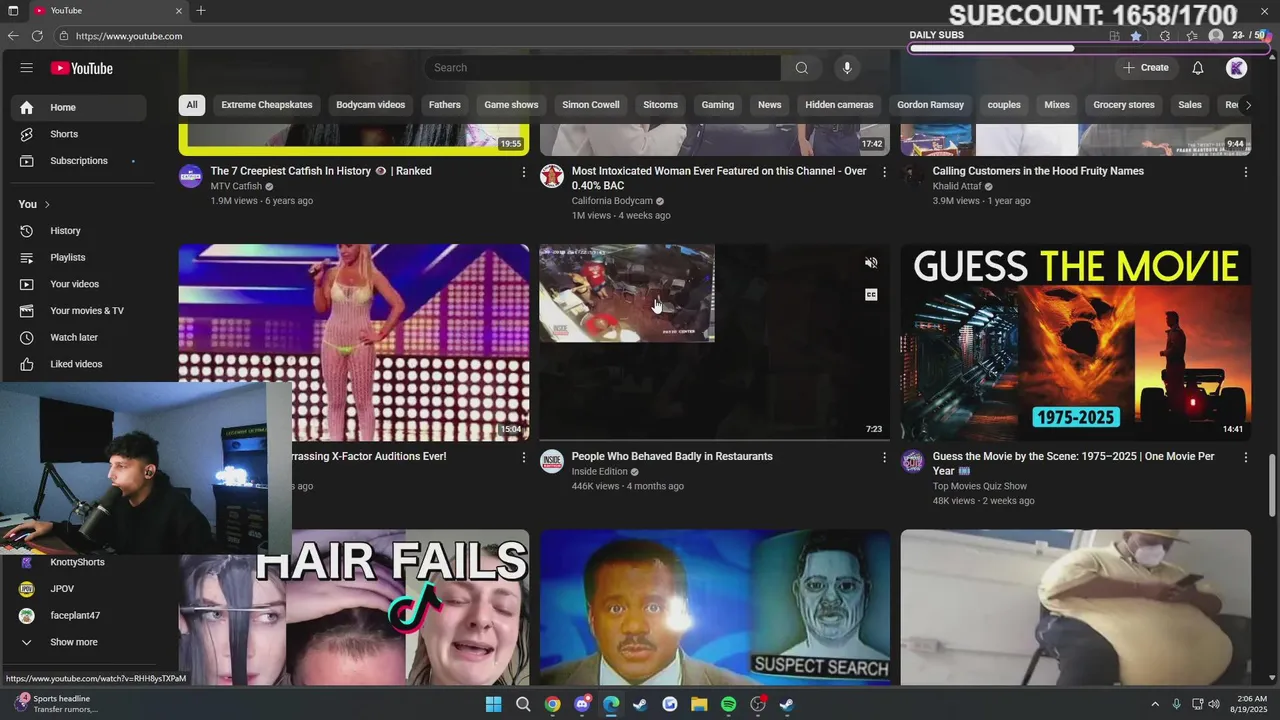Select Sitcoms chip
Screen dimensions: 1280x720
coord(660,105)
